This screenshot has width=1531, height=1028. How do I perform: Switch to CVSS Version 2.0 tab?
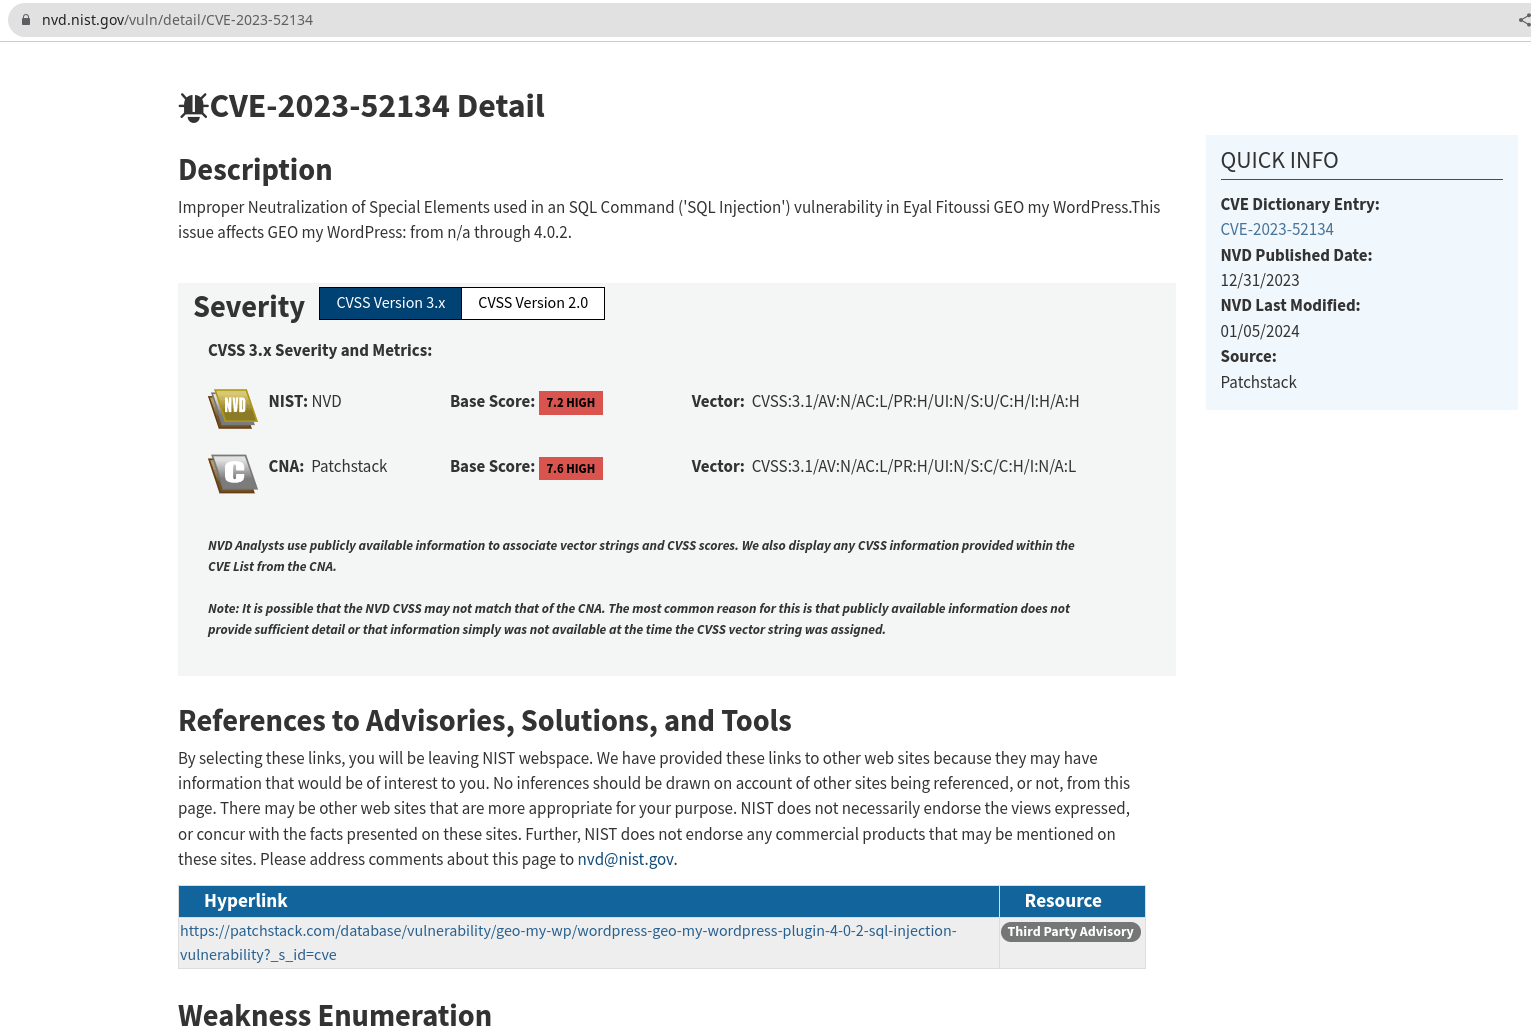click(x=533, y=303)
